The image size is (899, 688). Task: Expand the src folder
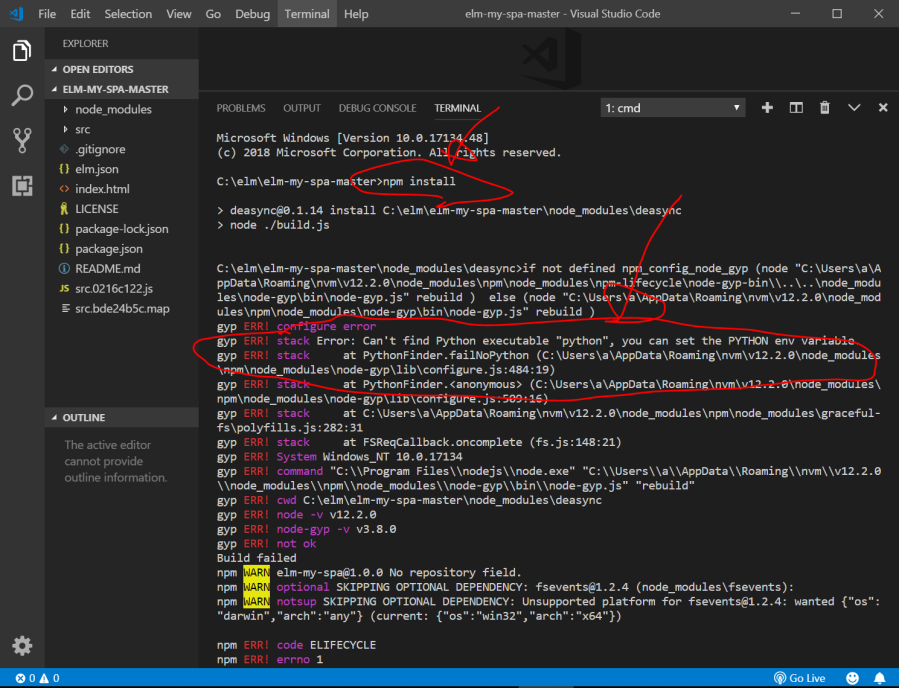point(83,129)
